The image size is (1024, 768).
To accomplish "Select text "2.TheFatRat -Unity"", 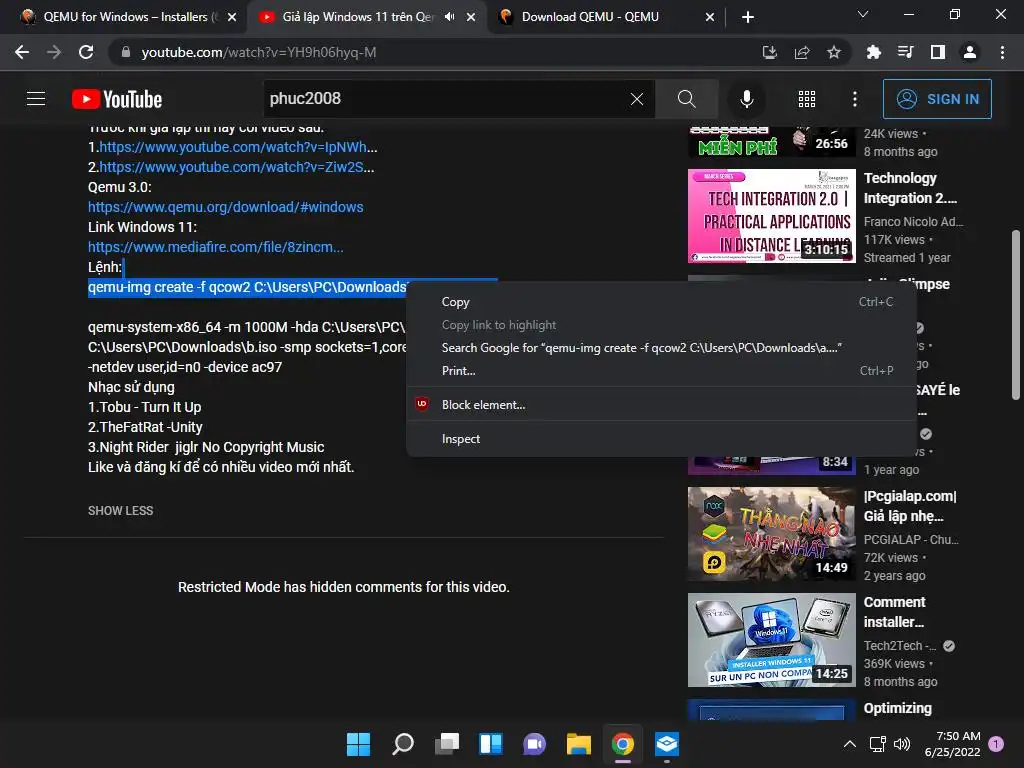I will tap(145, 427).
